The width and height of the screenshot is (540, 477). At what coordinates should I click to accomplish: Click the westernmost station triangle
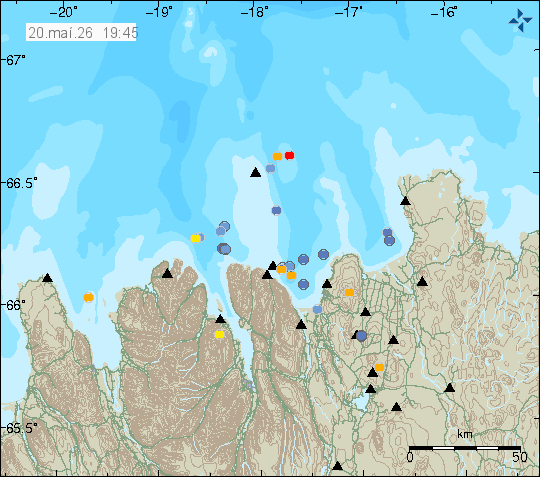tap(48, 278)
